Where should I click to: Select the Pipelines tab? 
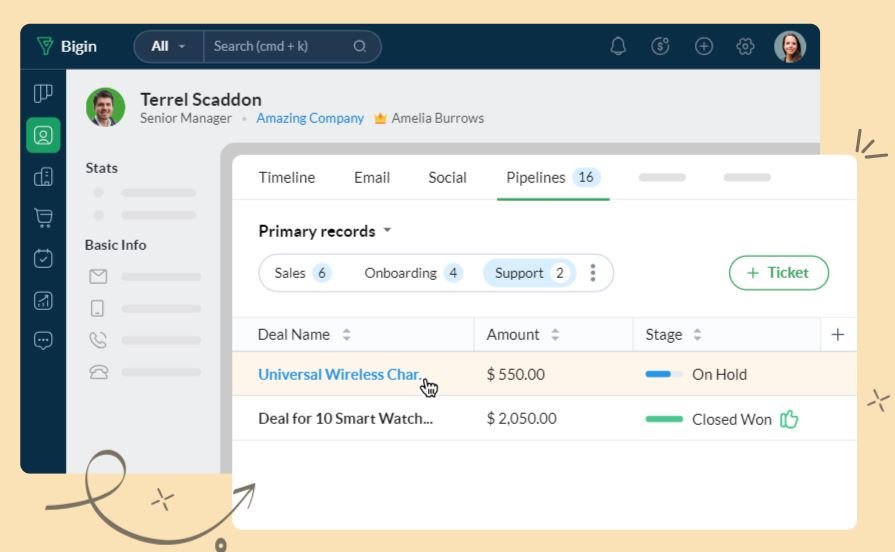coord(553,178)
